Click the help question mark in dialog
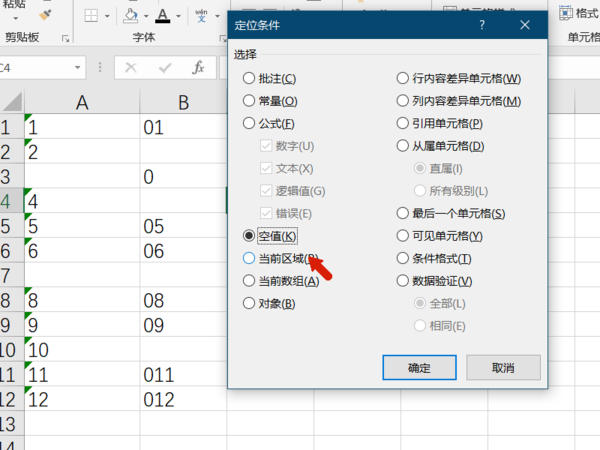 [482, 25]
